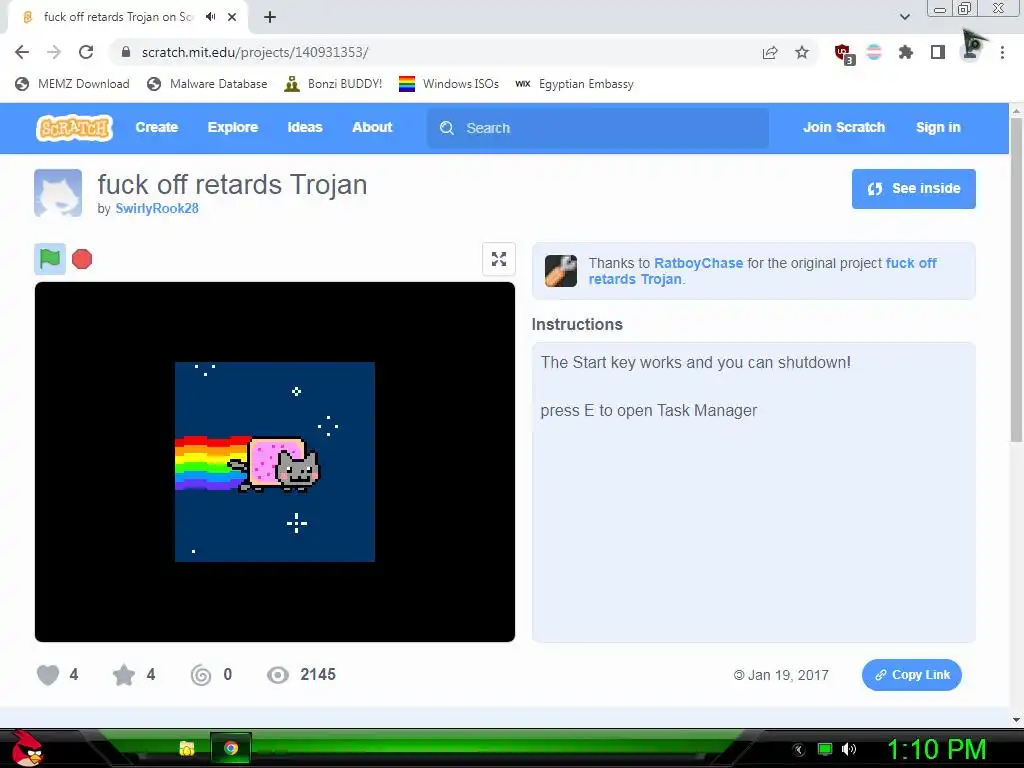1024x768 pixels.
Task: Open the MEMZ Download bookmark
Action: coord(72,84)
